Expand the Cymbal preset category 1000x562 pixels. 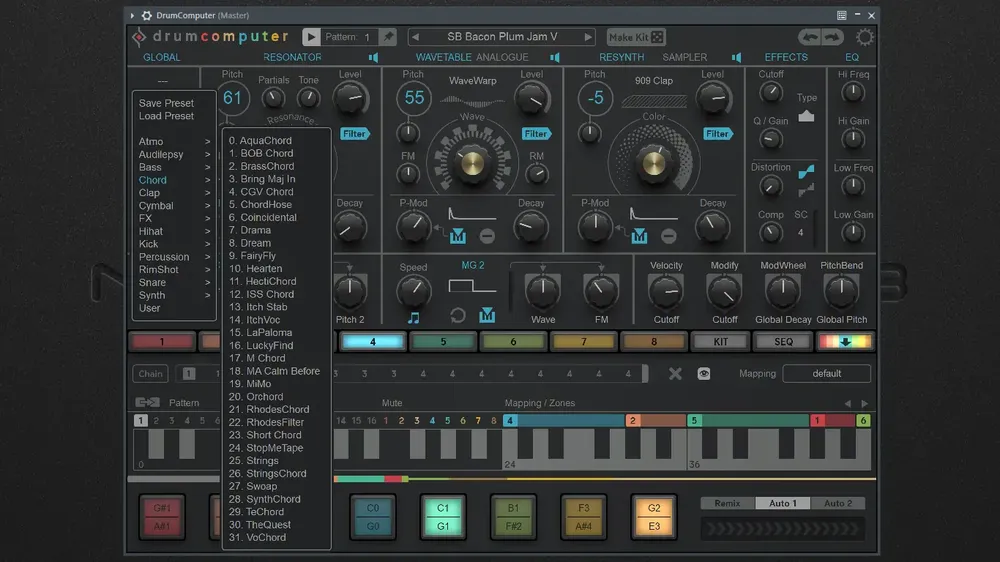[174, 205]
